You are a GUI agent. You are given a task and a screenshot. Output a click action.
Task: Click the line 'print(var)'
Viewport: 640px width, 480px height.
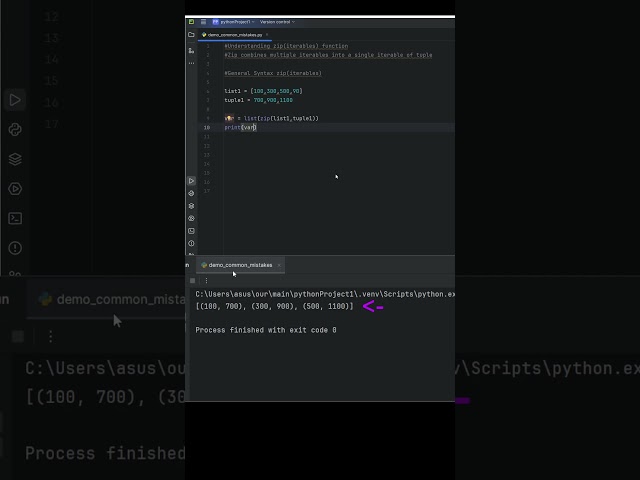[x=240, y=127]
